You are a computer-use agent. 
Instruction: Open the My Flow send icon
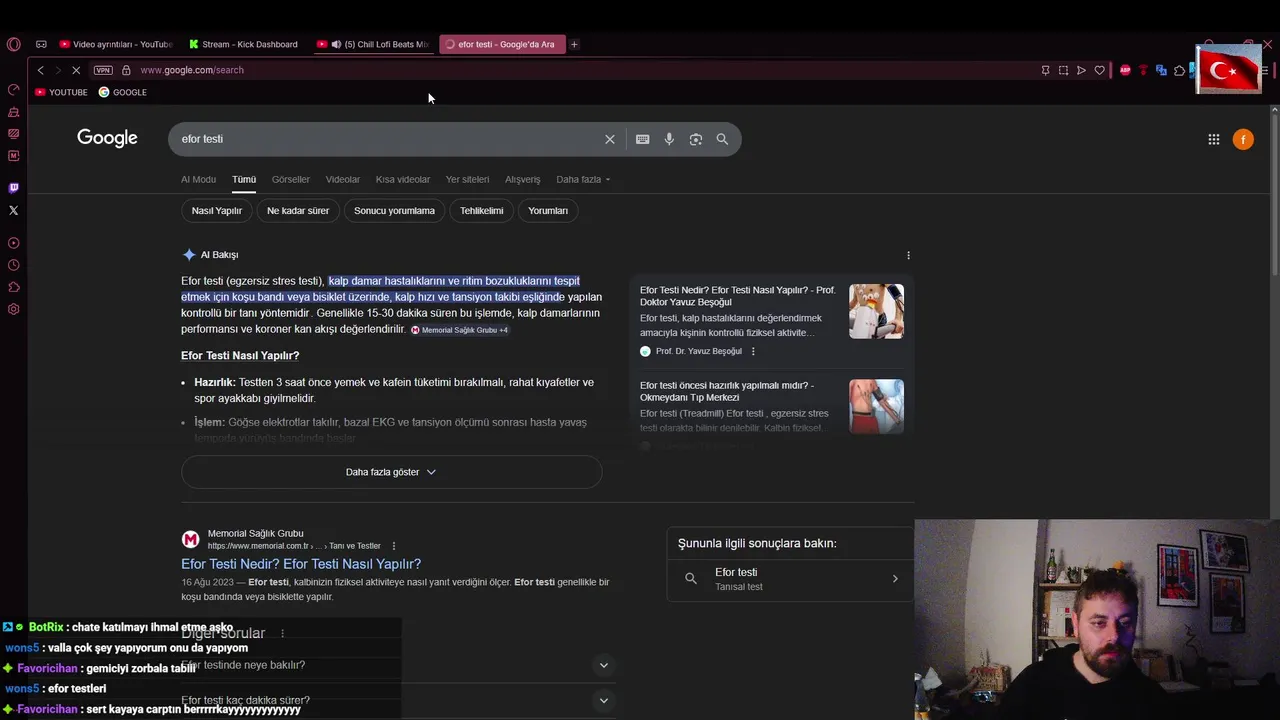(x=1081, y=70)
